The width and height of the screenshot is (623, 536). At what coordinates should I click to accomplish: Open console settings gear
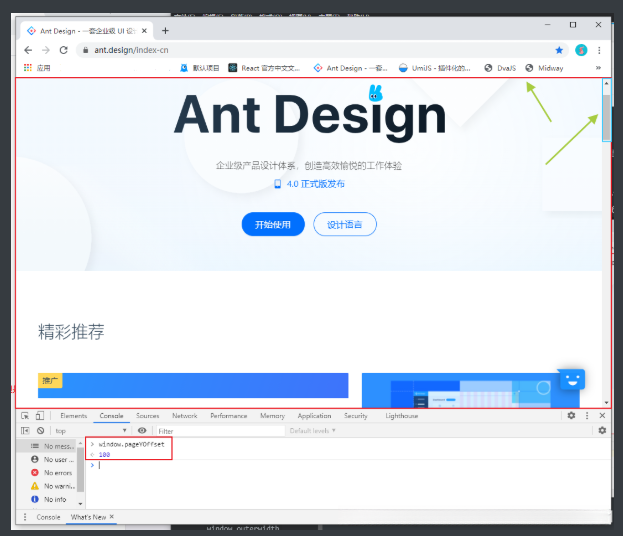click(602, 431)
